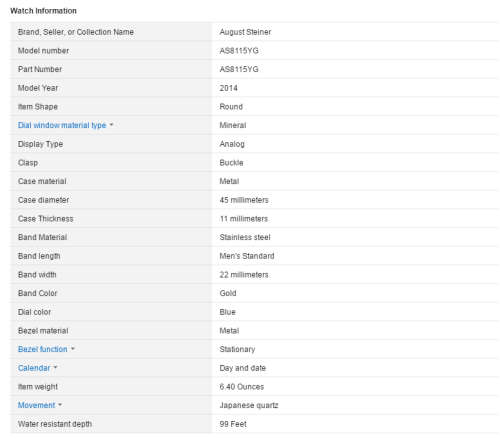Select the Stainless steel band material value
The height and width of the screenshot is (439, 500).
click(245, 237)
